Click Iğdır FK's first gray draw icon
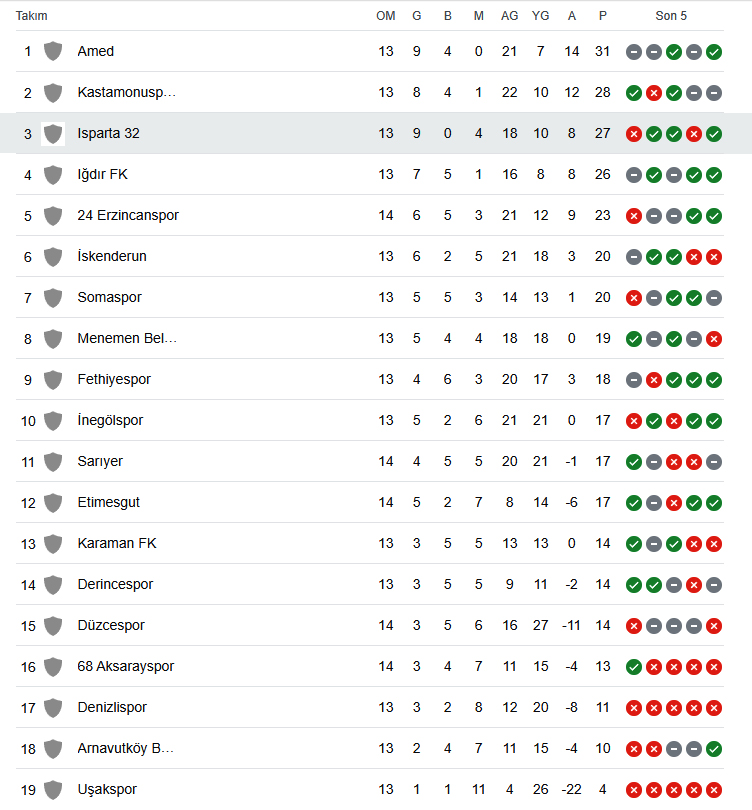Viewport: 752px width, 810px height. (x=634, y=175)
